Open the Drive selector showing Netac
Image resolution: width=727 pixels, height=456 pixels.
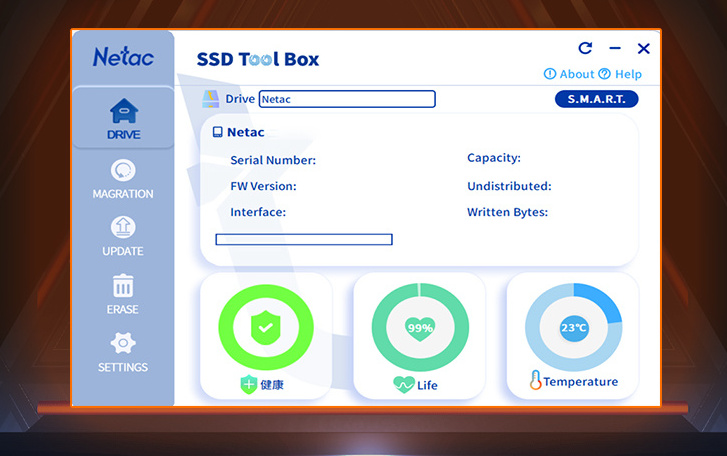point(347,99)
